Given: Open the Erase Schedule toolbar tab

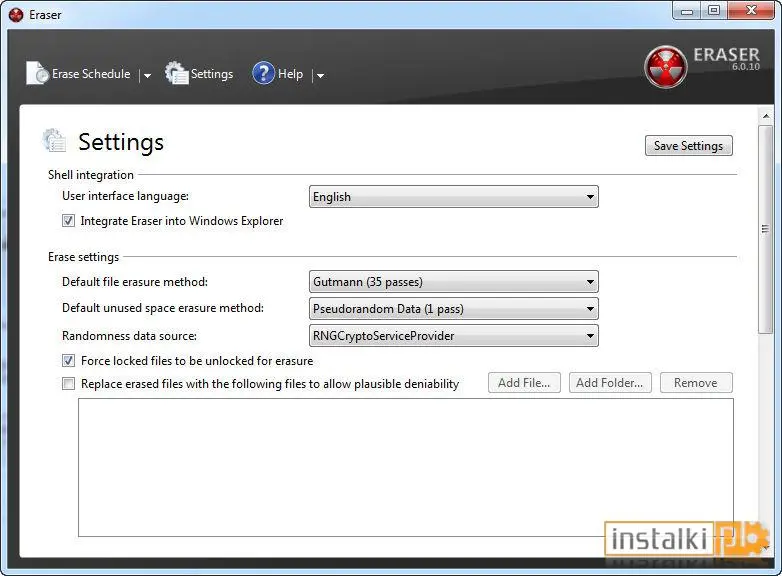Looking at the screenshot, I should tap(91, 74).
